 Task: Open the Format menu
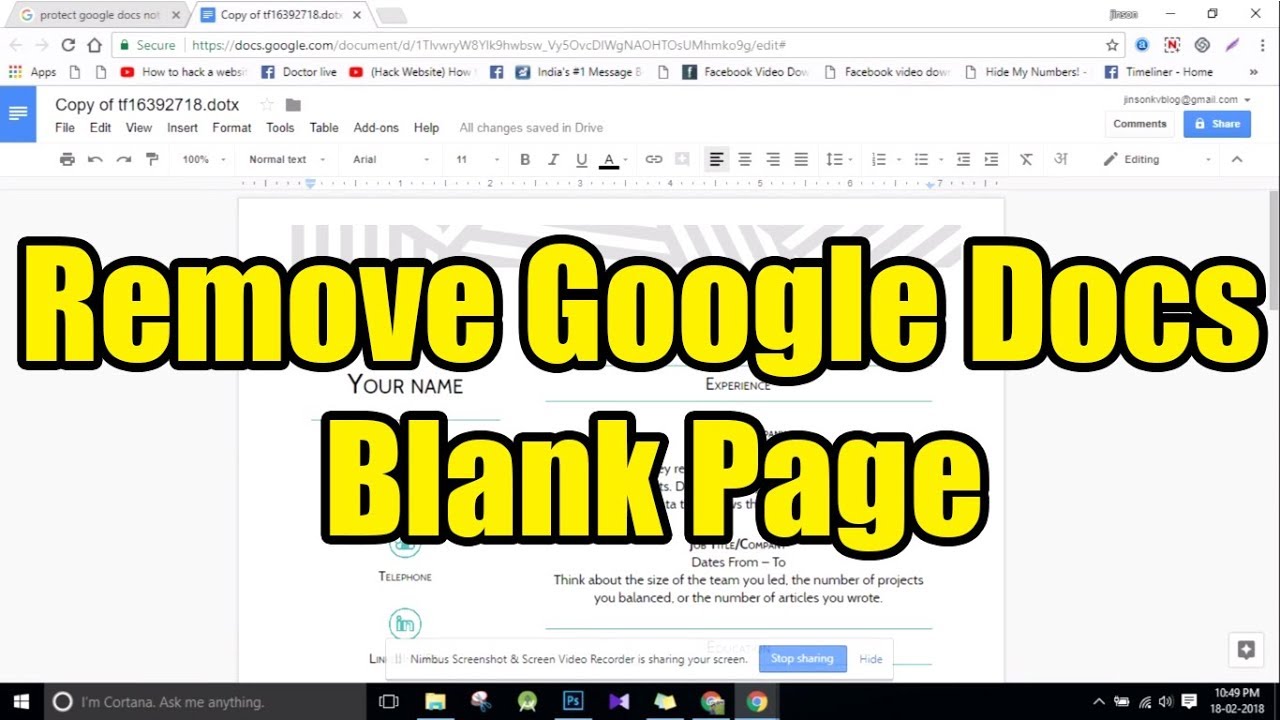(232, 128)
